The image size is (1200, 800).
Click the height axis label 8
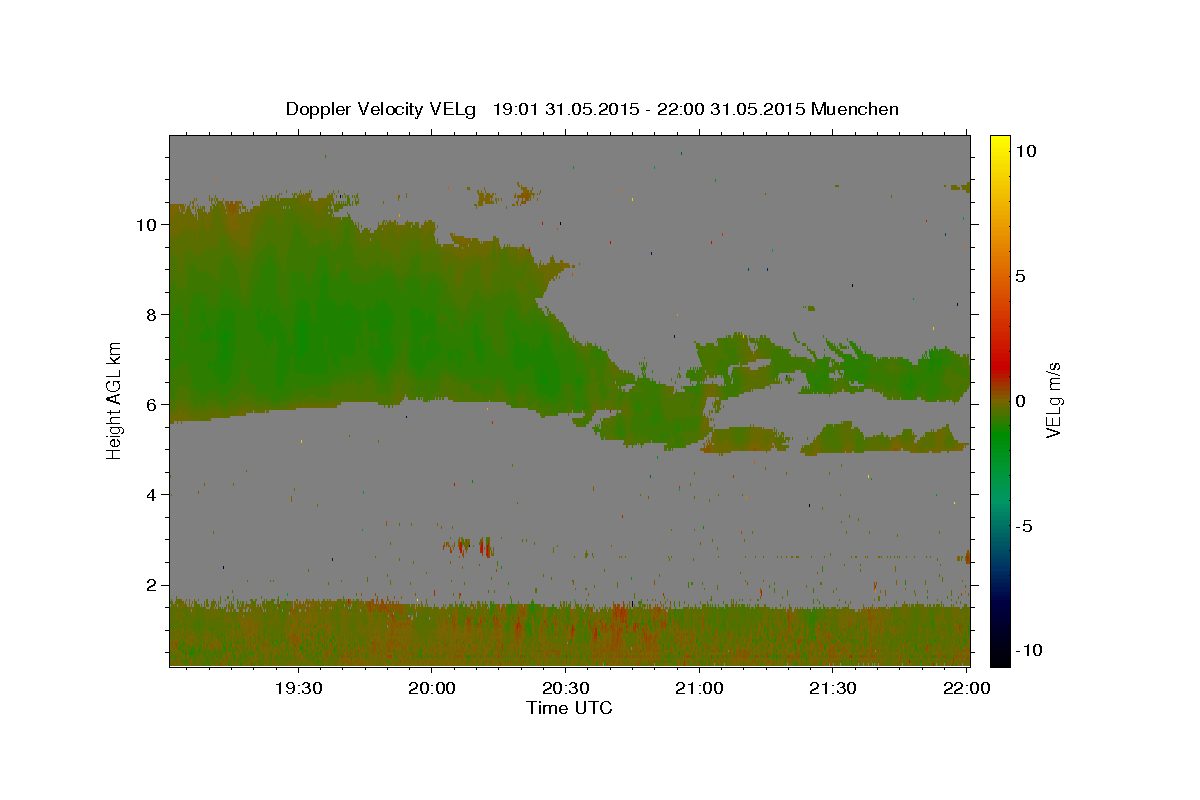click(x=152, y=314)
